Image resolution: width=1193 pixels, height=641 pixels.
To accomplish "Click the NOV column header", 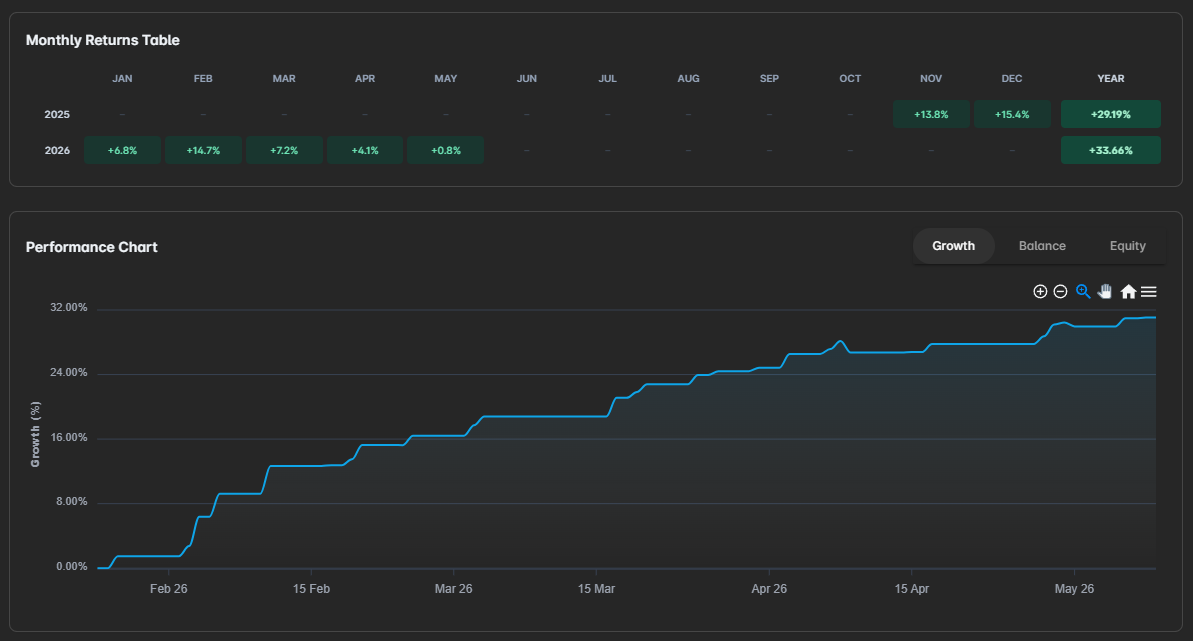I will point(931,78).
